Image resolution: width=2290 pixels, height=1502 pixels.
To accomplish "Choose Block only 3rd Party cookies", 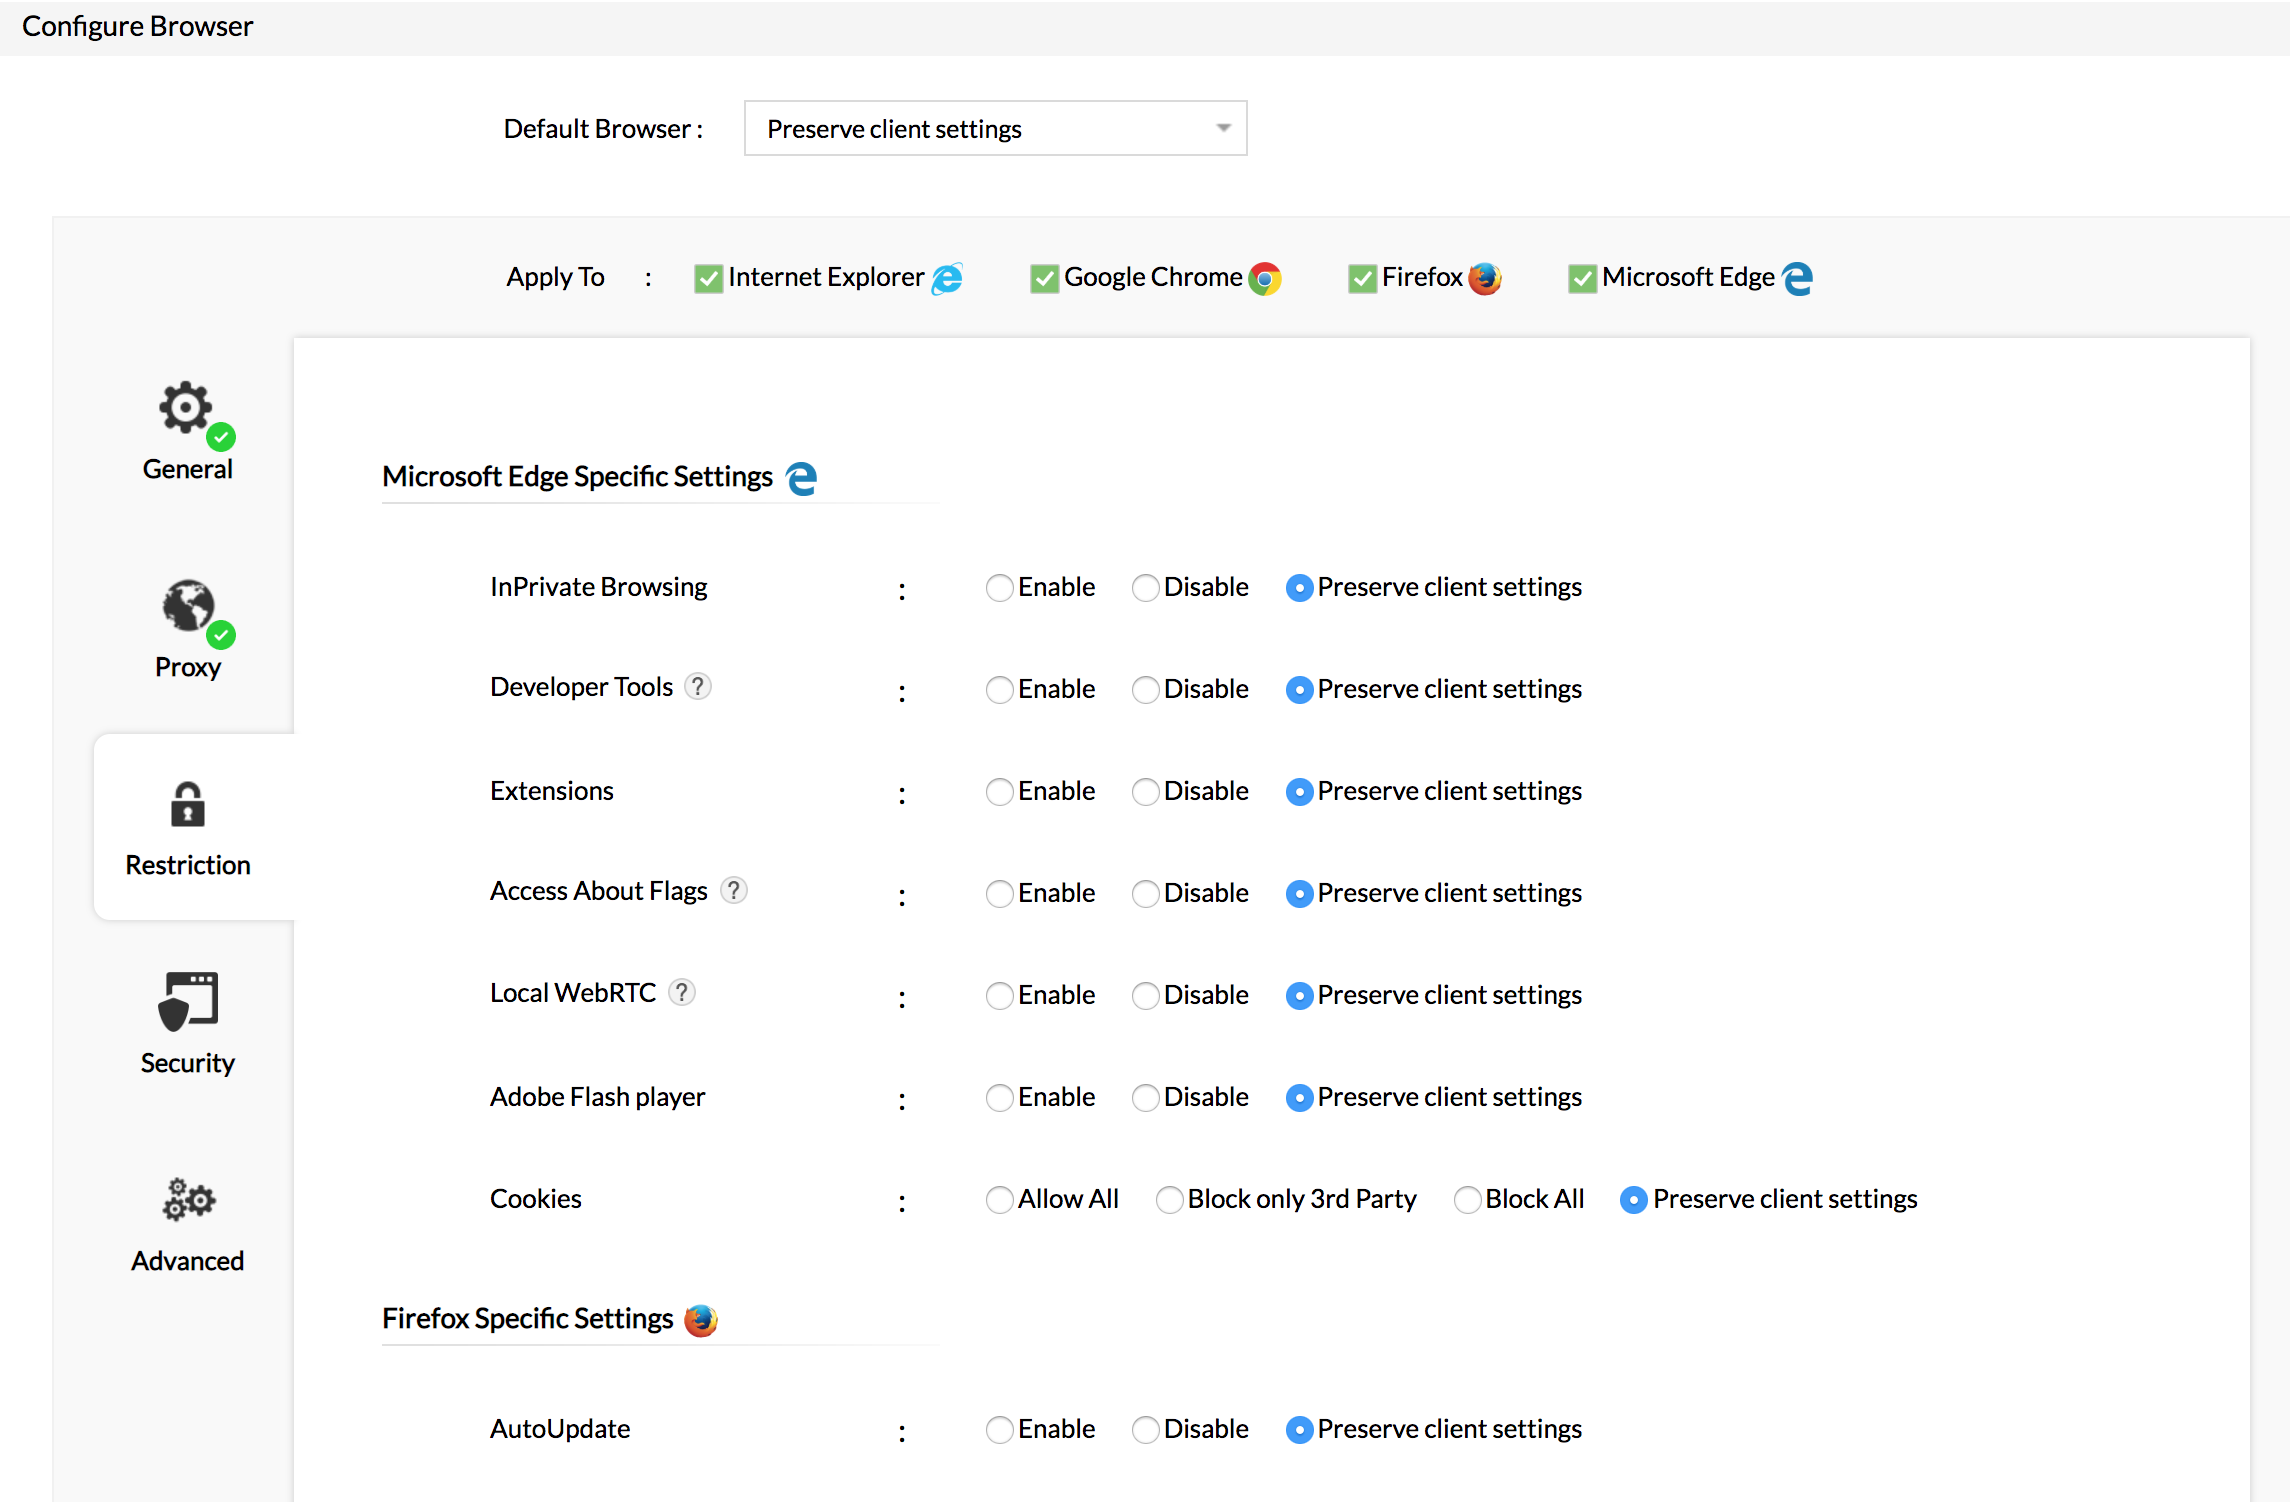I will coord(1169,1200).
